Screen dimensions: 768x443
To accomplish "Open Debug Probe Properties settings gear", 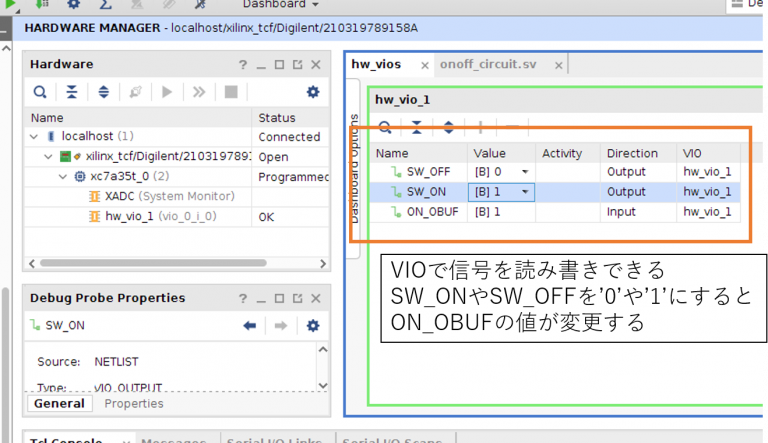I will click(x=312, y=325).
